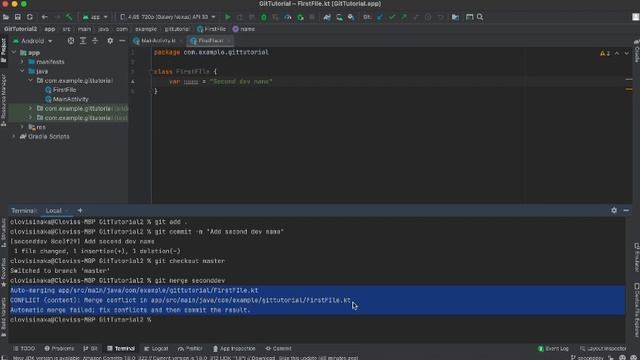Click the Git Commit checkmark icon
Viewport: 640px width, 360px height.
pyautogui.click(x=392, y=17)
